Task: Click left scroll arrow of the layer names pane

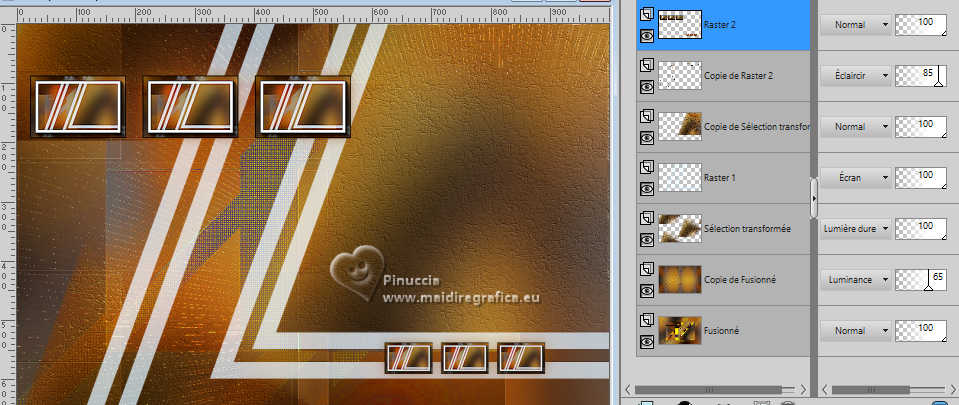Action: click(x=628, y=390)
